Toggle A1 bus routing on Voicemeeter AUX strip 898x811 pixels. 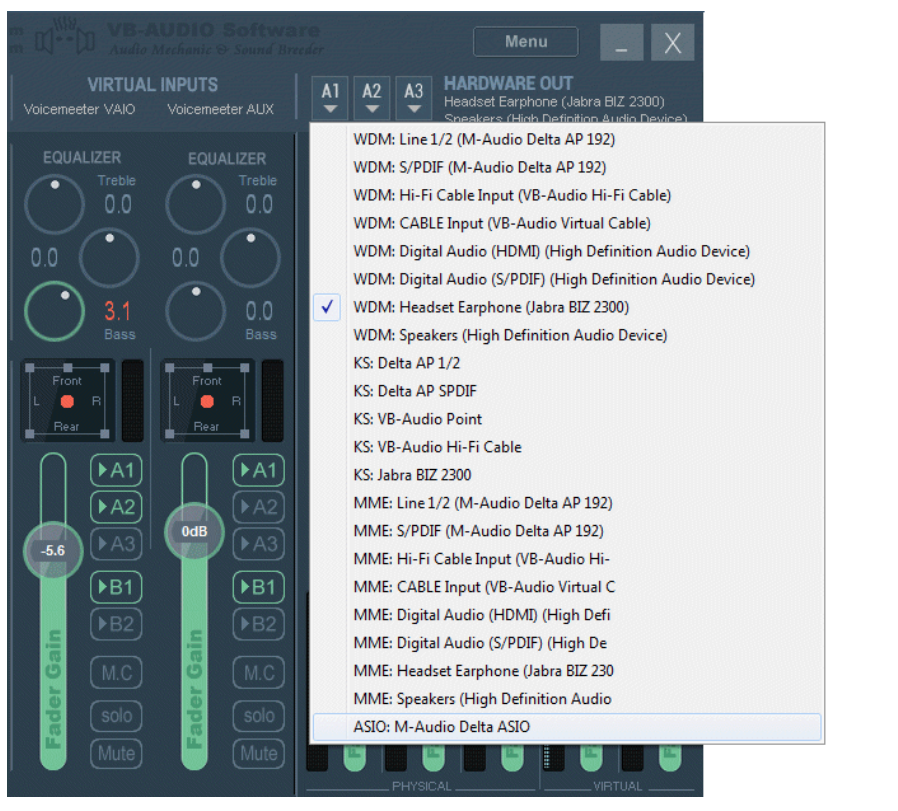click(x=259, y=470)
